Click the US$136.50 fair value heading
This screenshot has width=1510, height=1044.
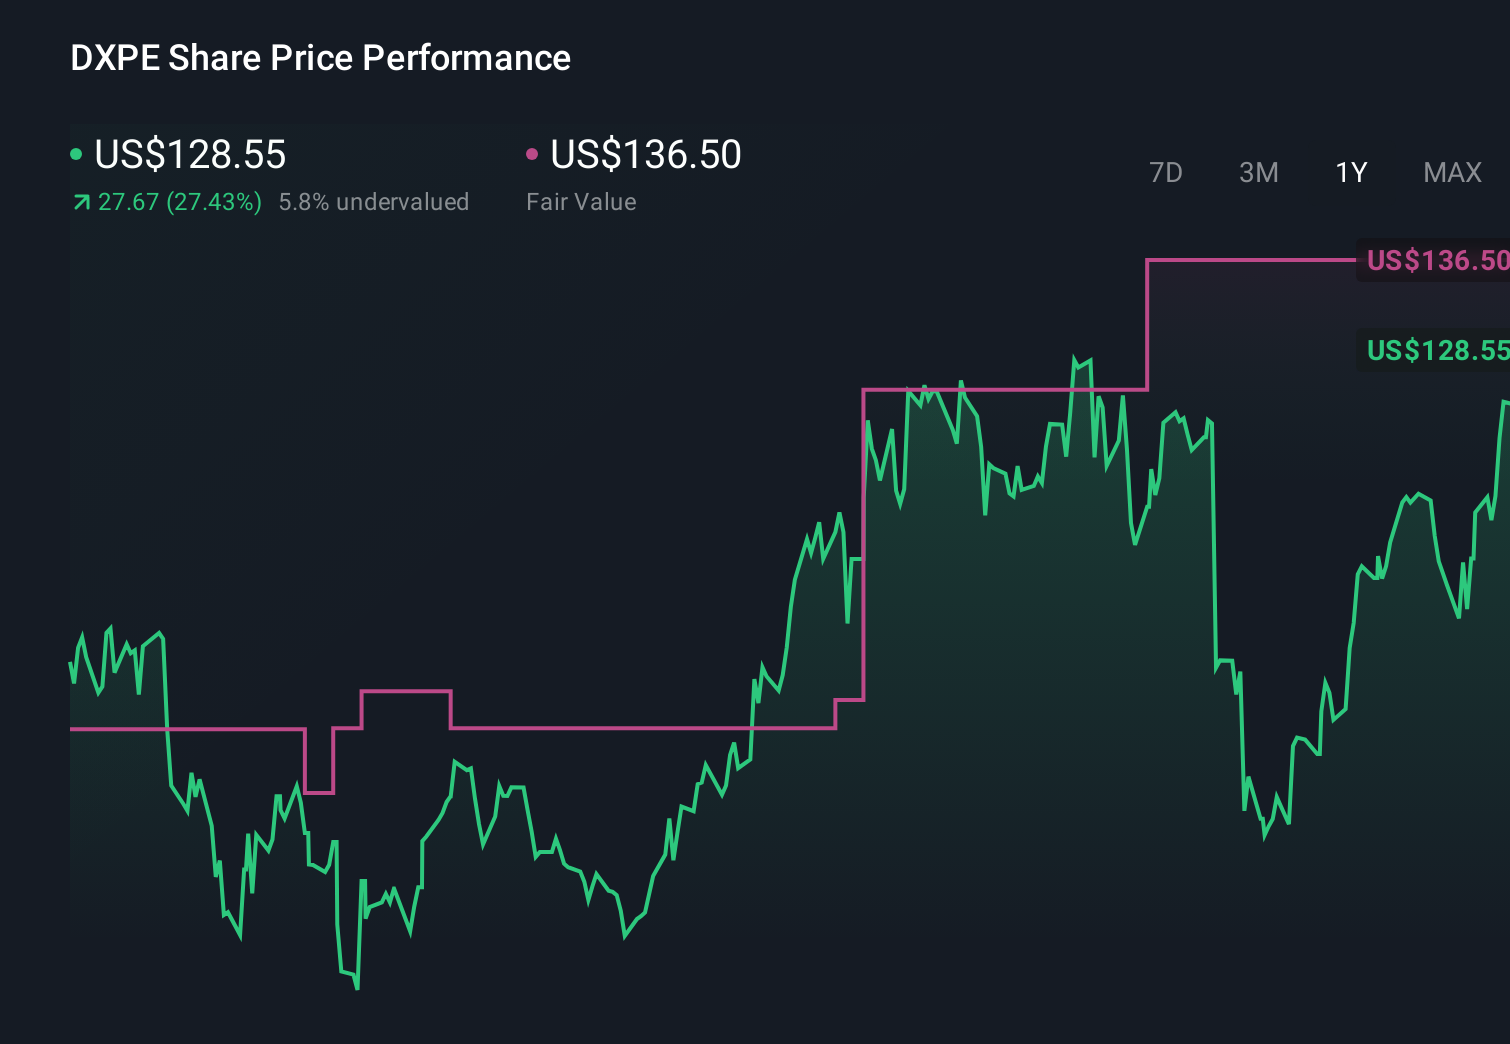click(646, 155)
